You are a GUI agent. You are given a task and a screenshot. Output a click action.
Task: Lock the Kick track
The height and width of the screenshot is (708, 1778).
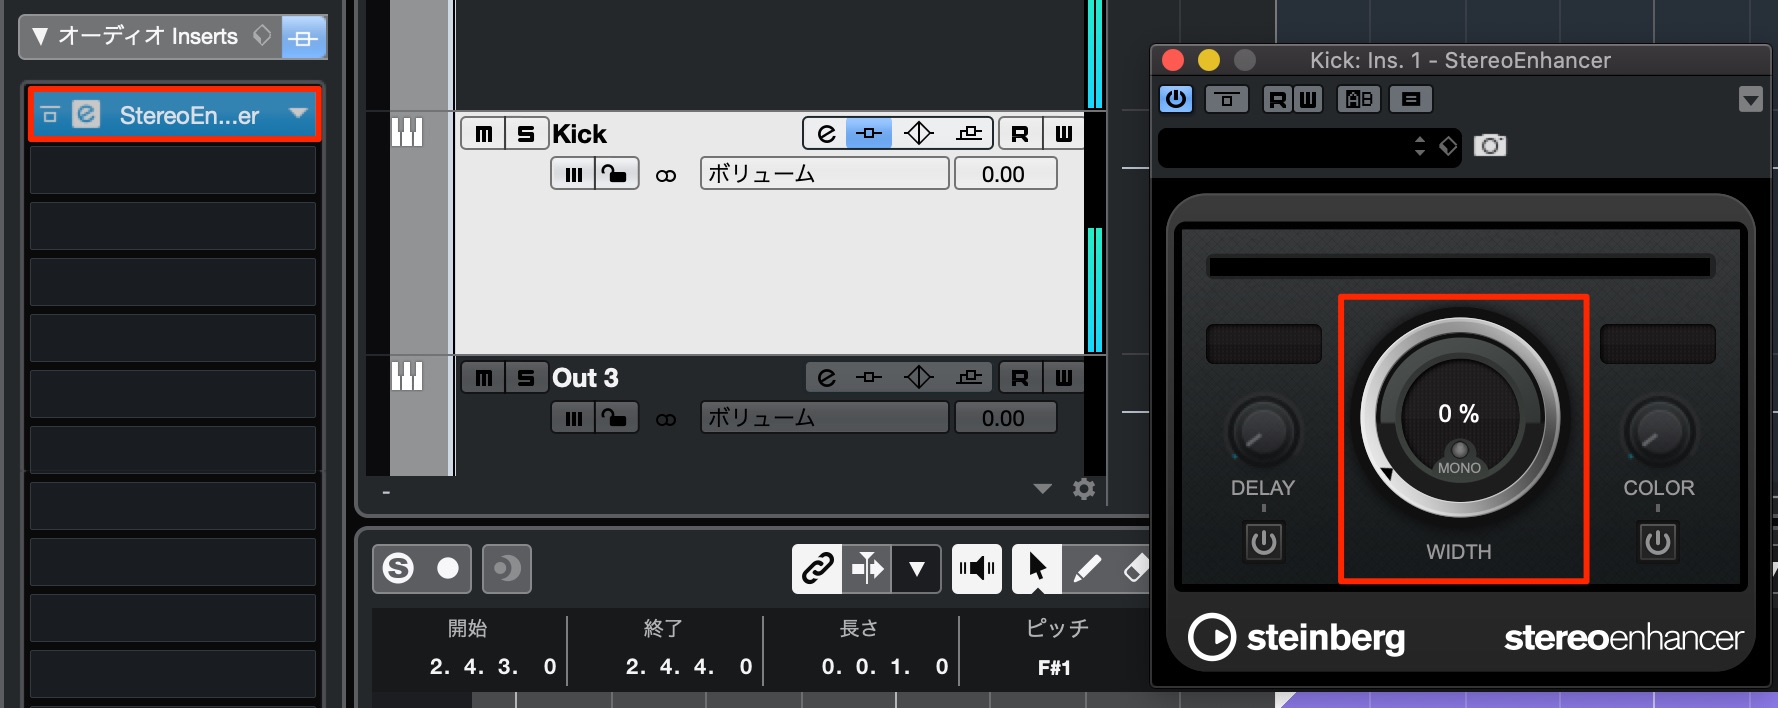tap(616, 174)
